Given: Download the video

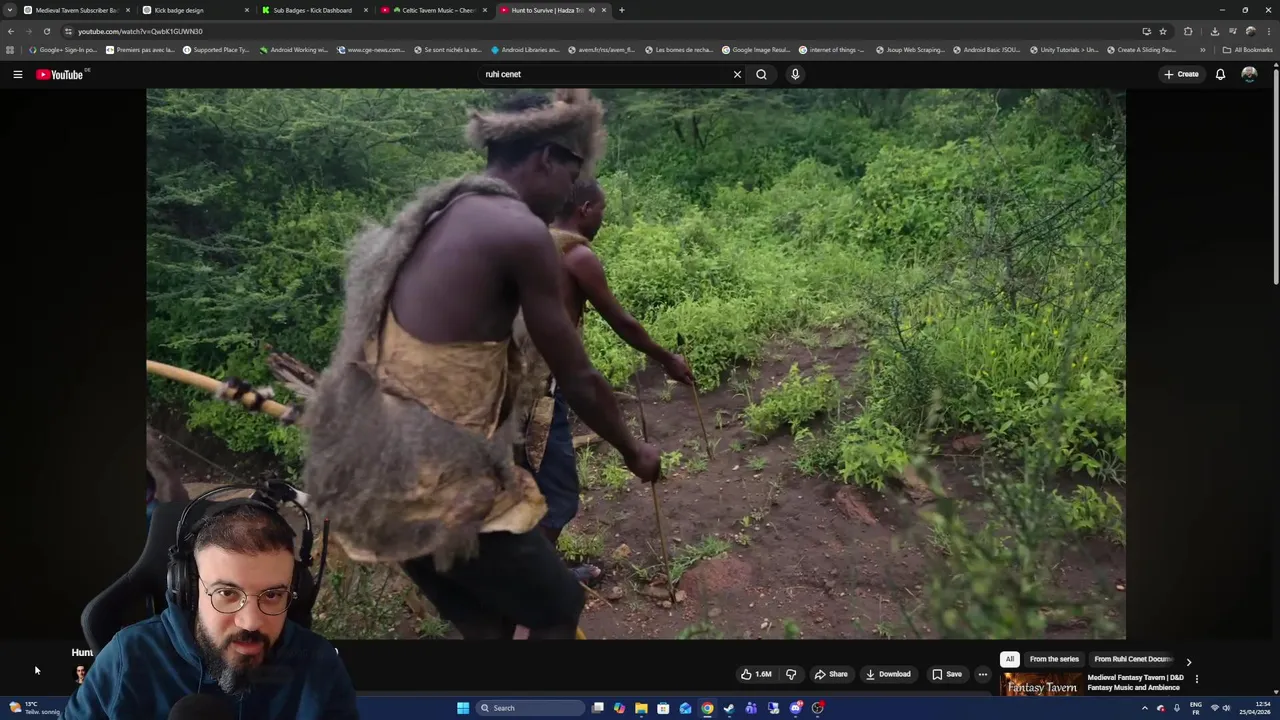Looking at the screenshot, I should (888, 674).
